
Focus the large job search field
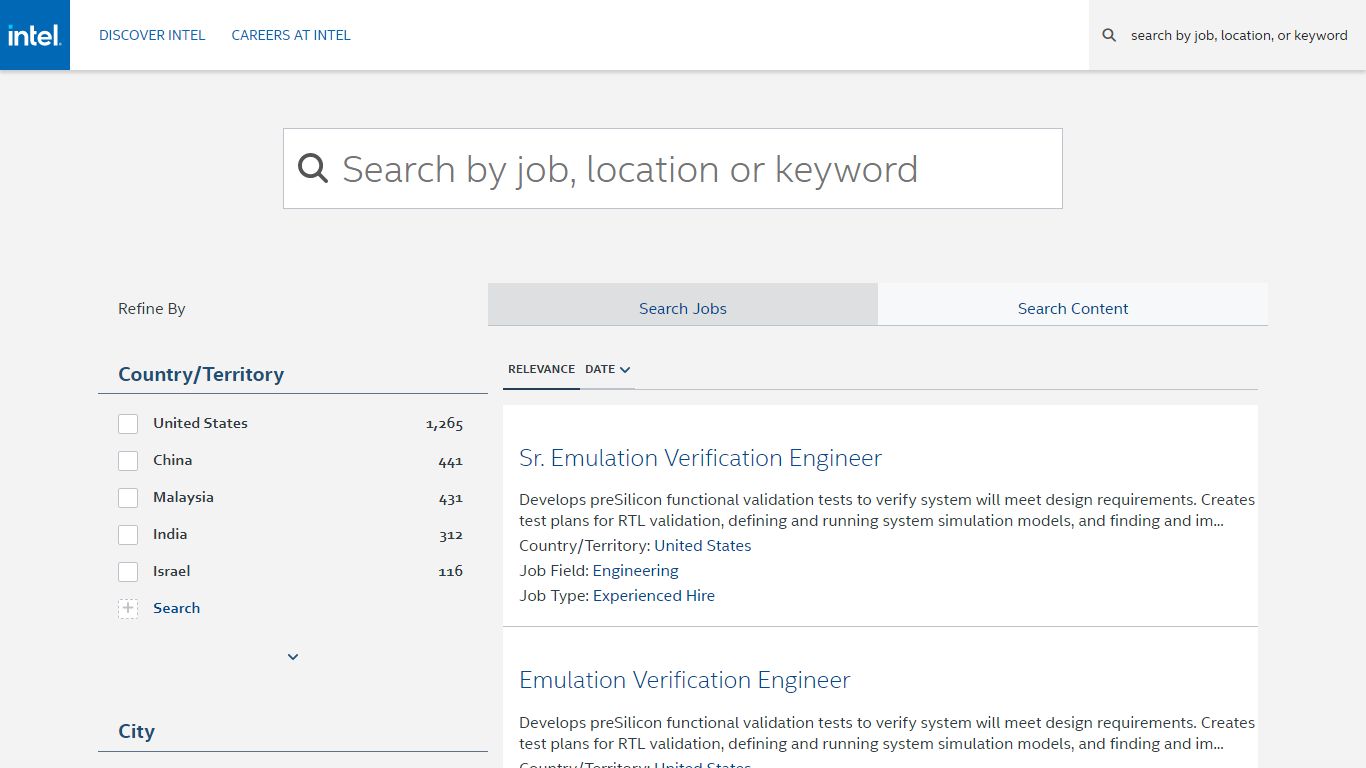point(672,168)
